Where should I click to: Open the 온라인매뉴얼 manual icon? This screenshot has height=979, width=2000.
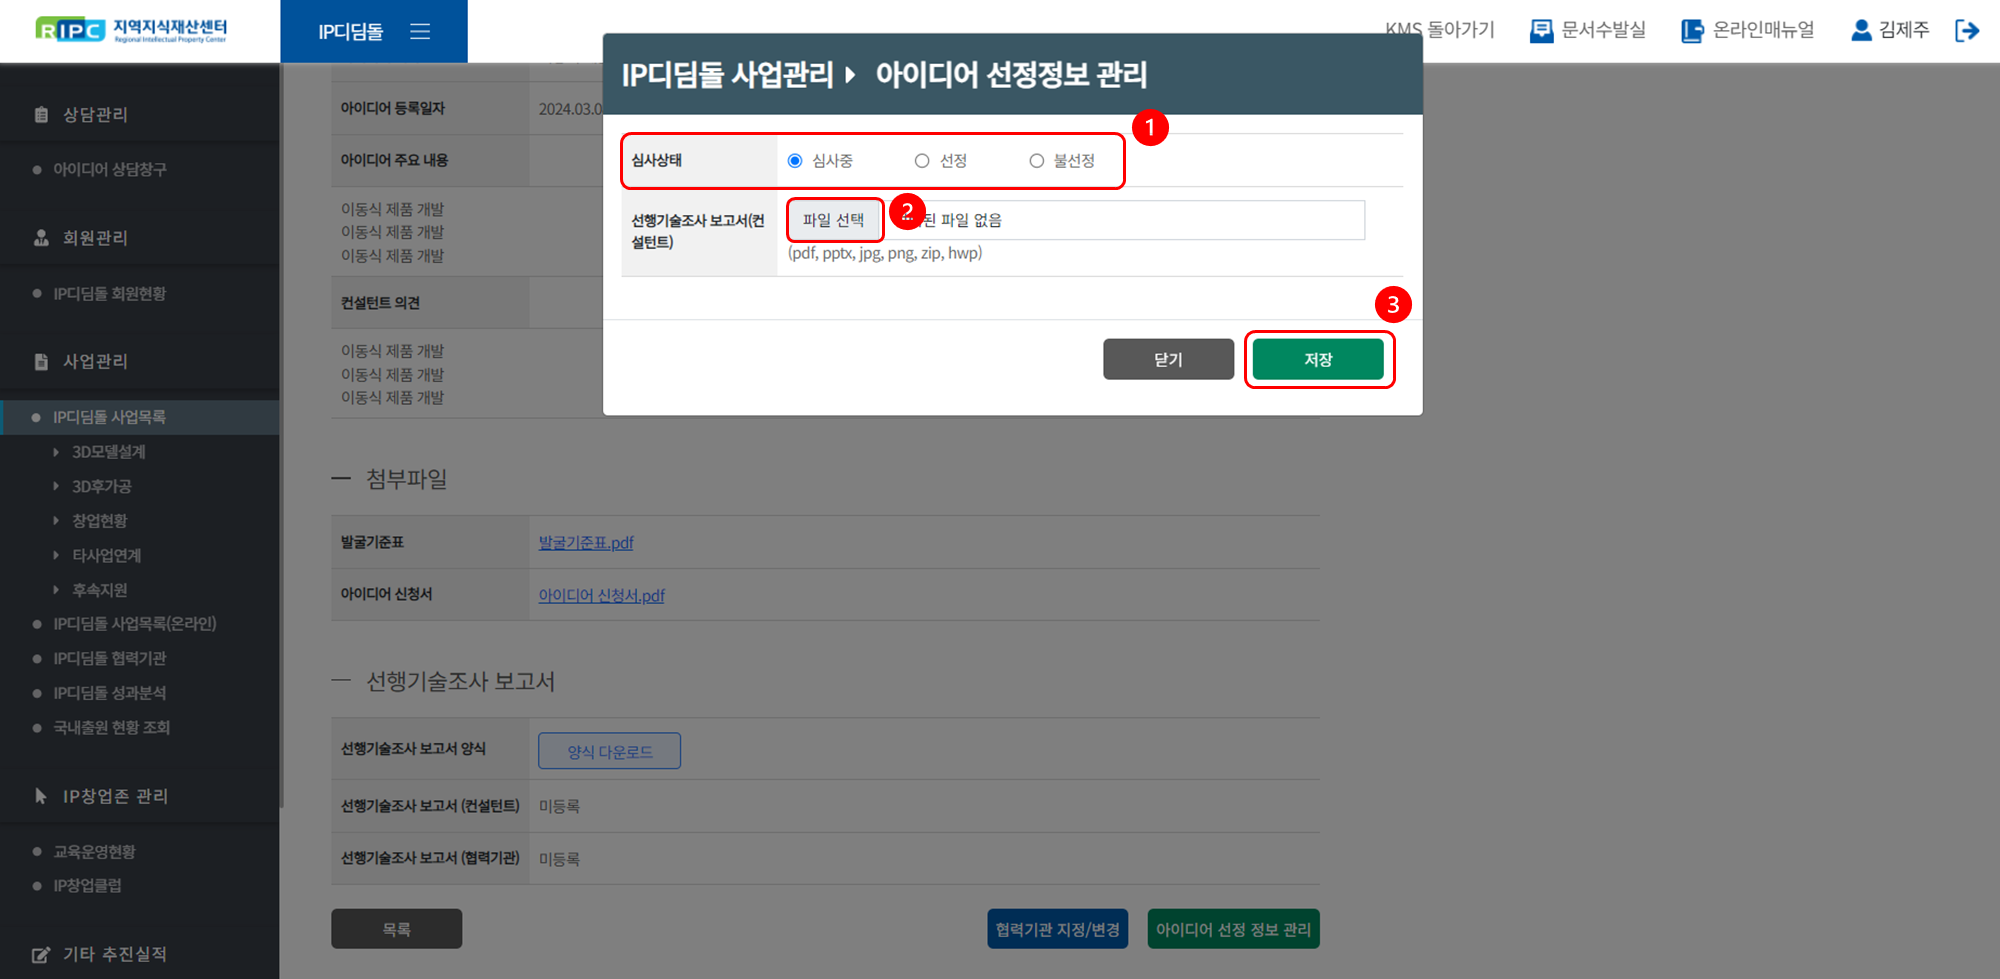[1692, 31]
